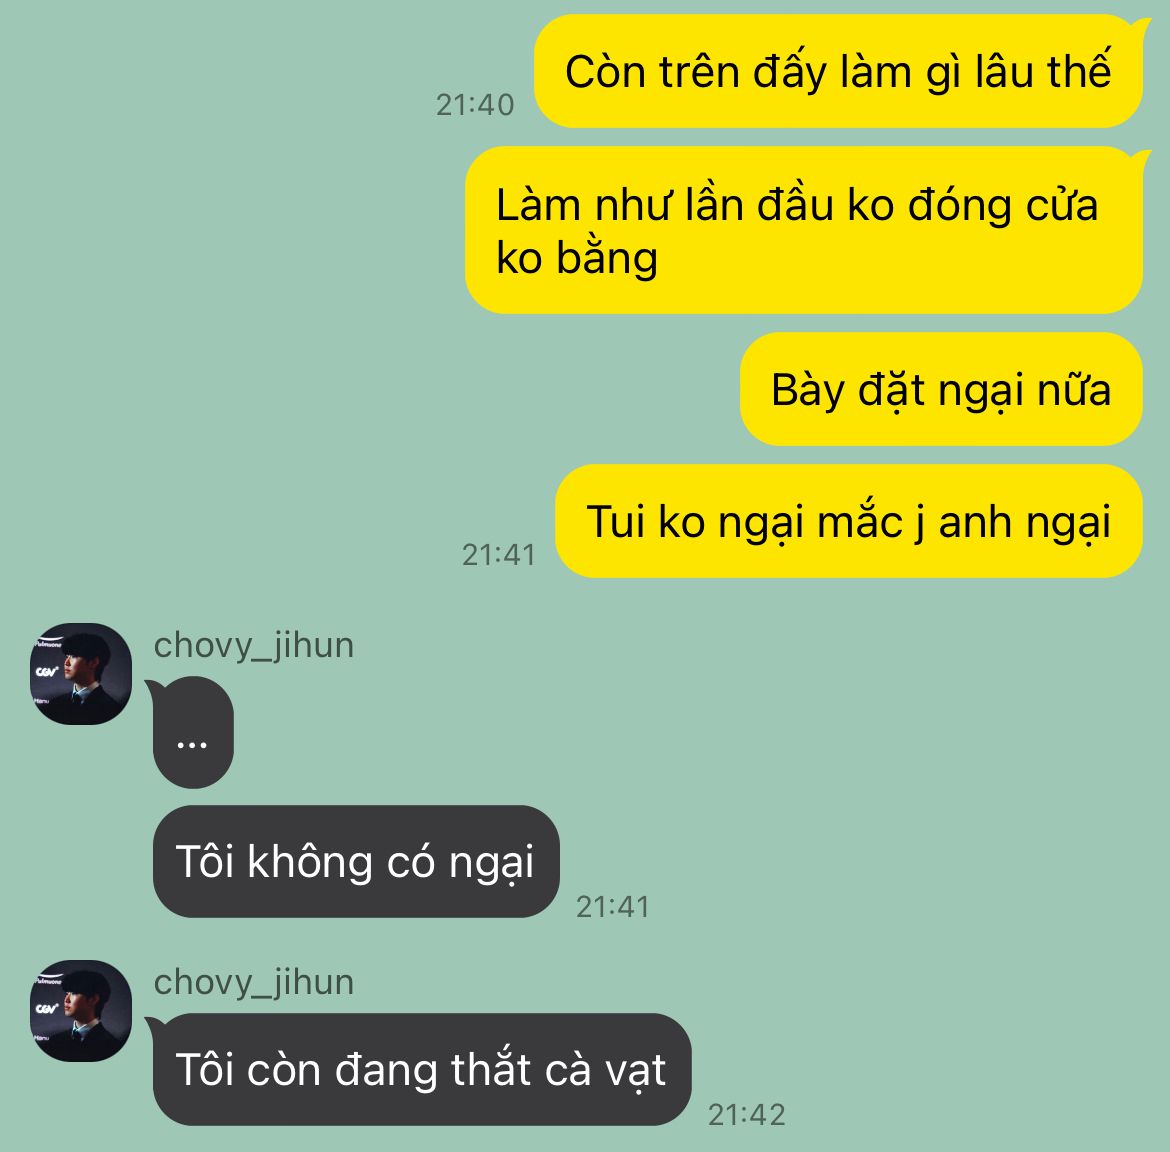Tap the 'Tui ko ngại mắc j anh ngại' bubble
1170x1152 pixels.
pyautogui.click(x=848, y=521)
